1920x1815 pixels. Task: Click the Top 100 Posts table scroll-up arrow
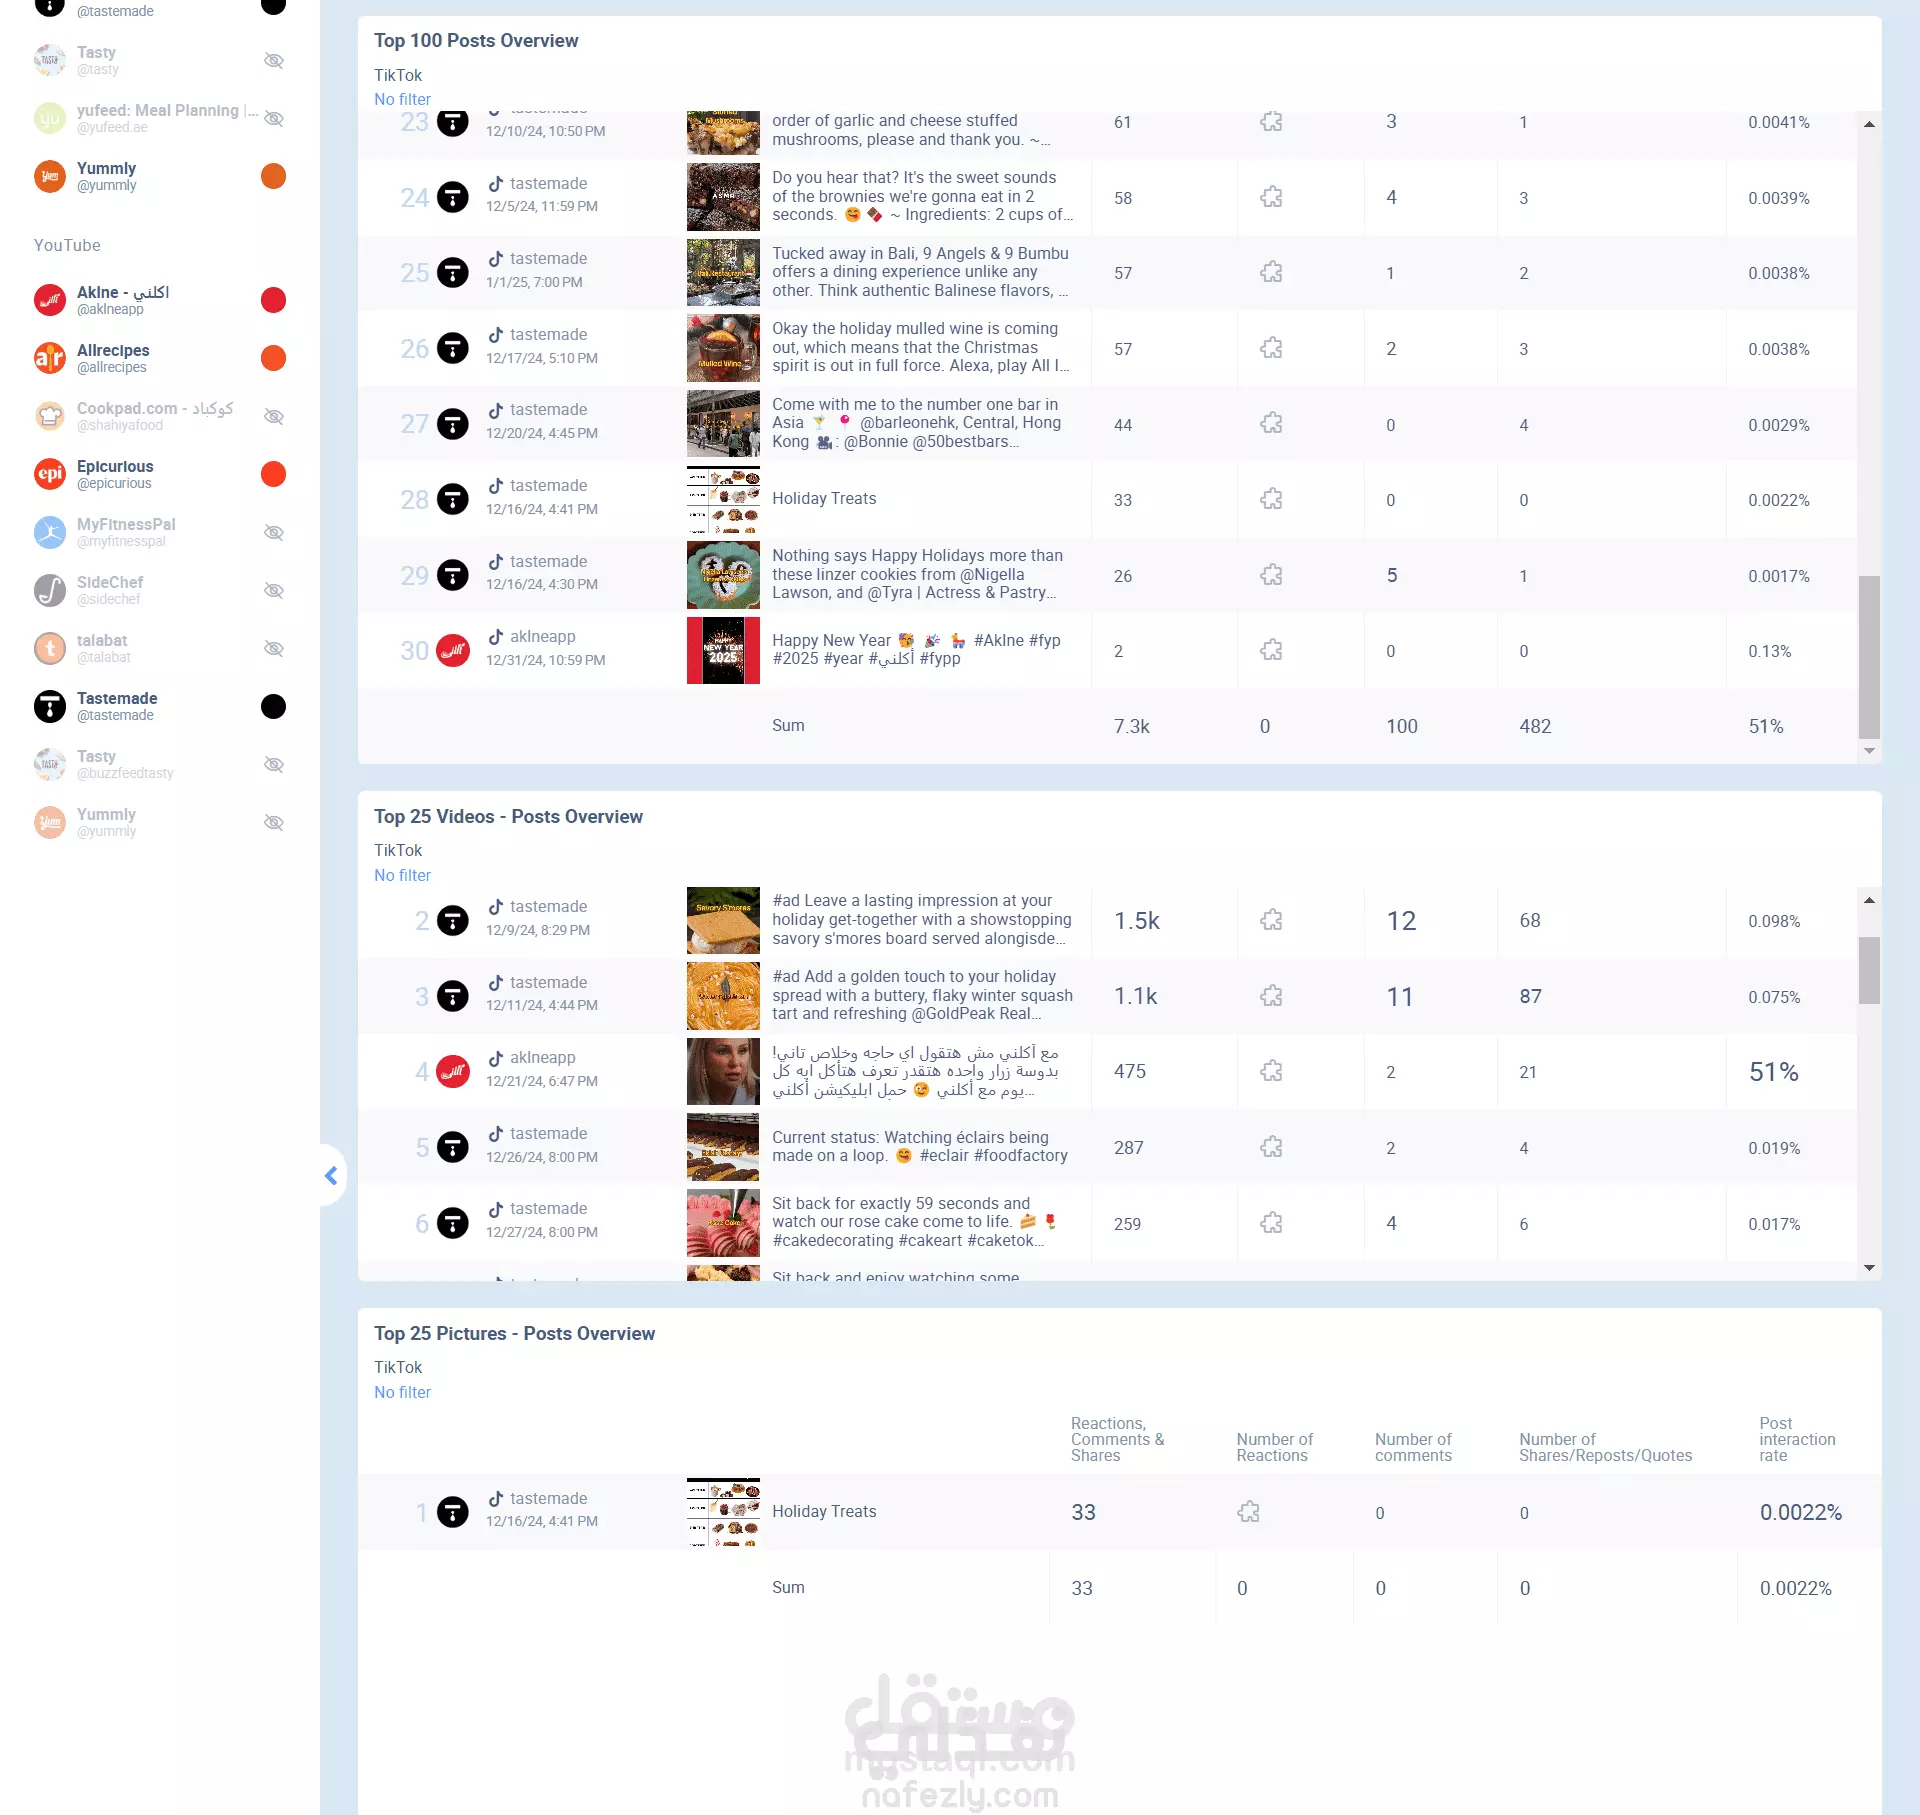[1869, 124]
